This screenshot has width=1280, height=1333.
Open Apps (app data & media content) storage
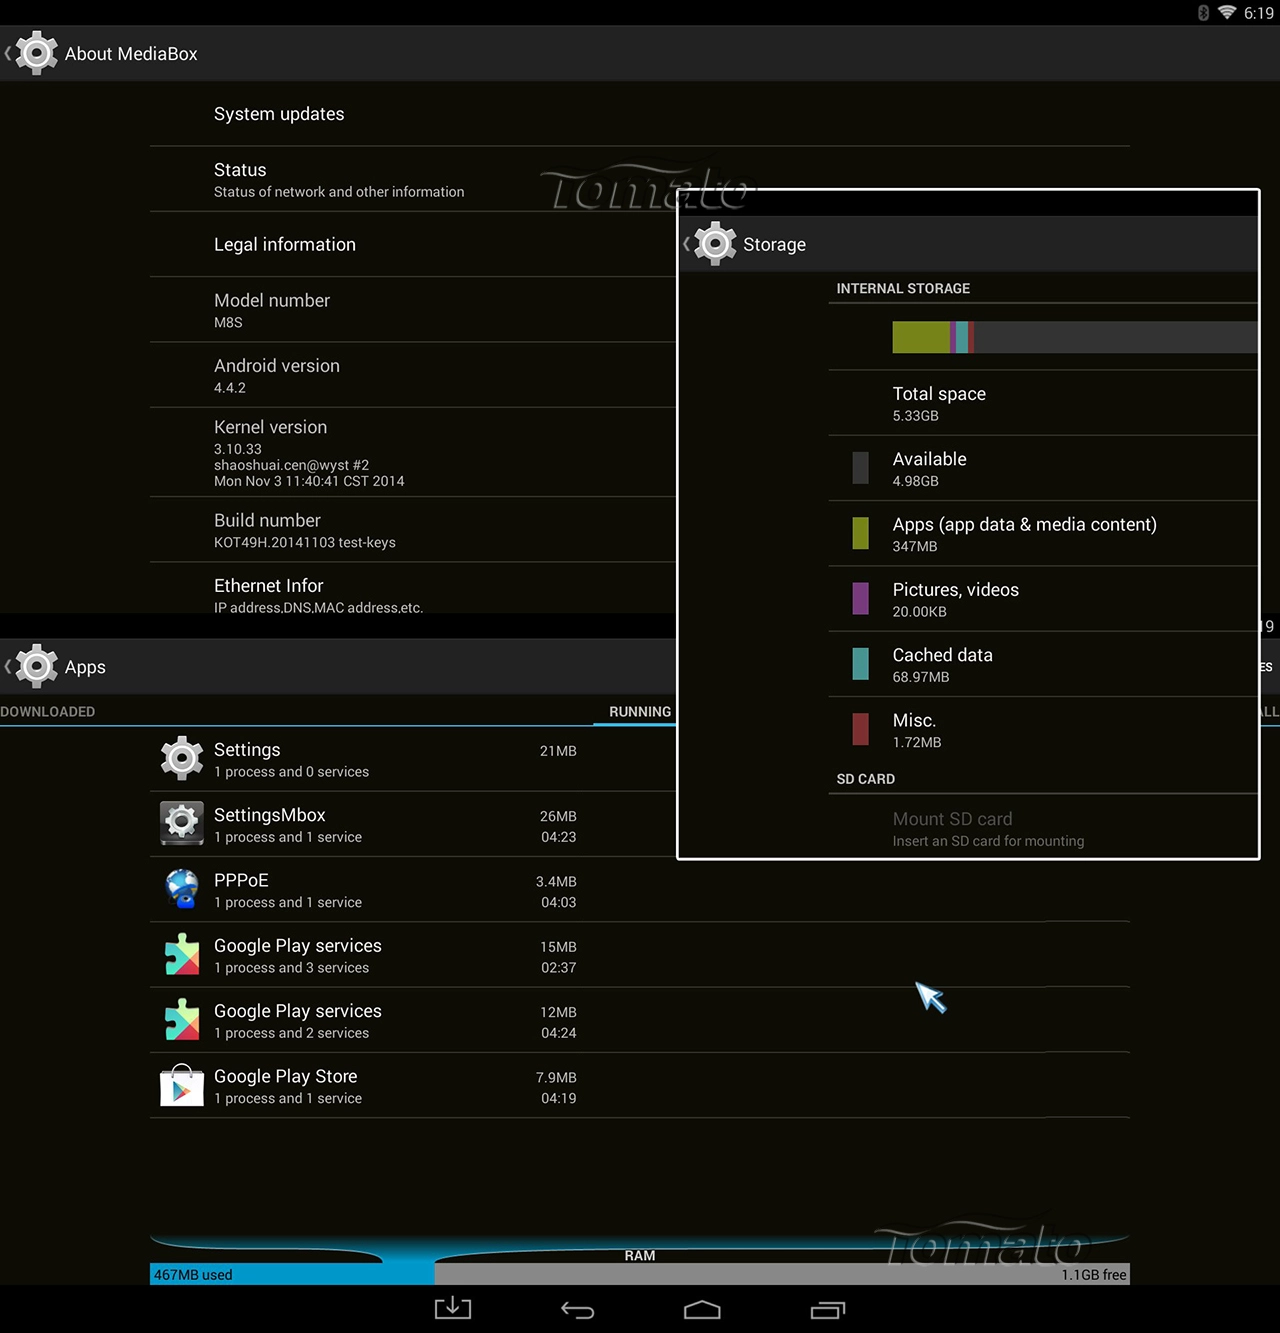click(1043, 533)
